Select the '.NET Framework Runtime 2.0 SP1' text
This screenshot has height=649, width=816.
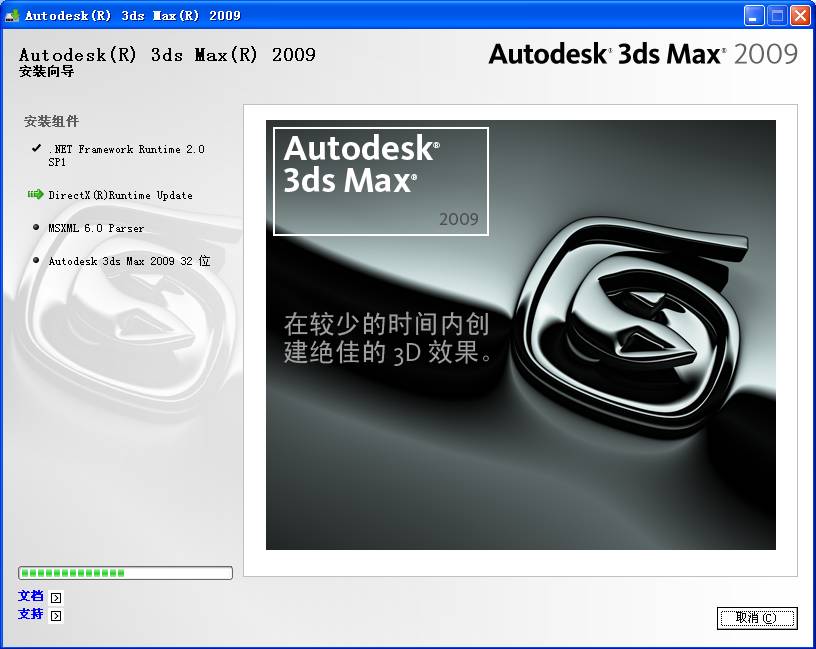click(126, 156)
